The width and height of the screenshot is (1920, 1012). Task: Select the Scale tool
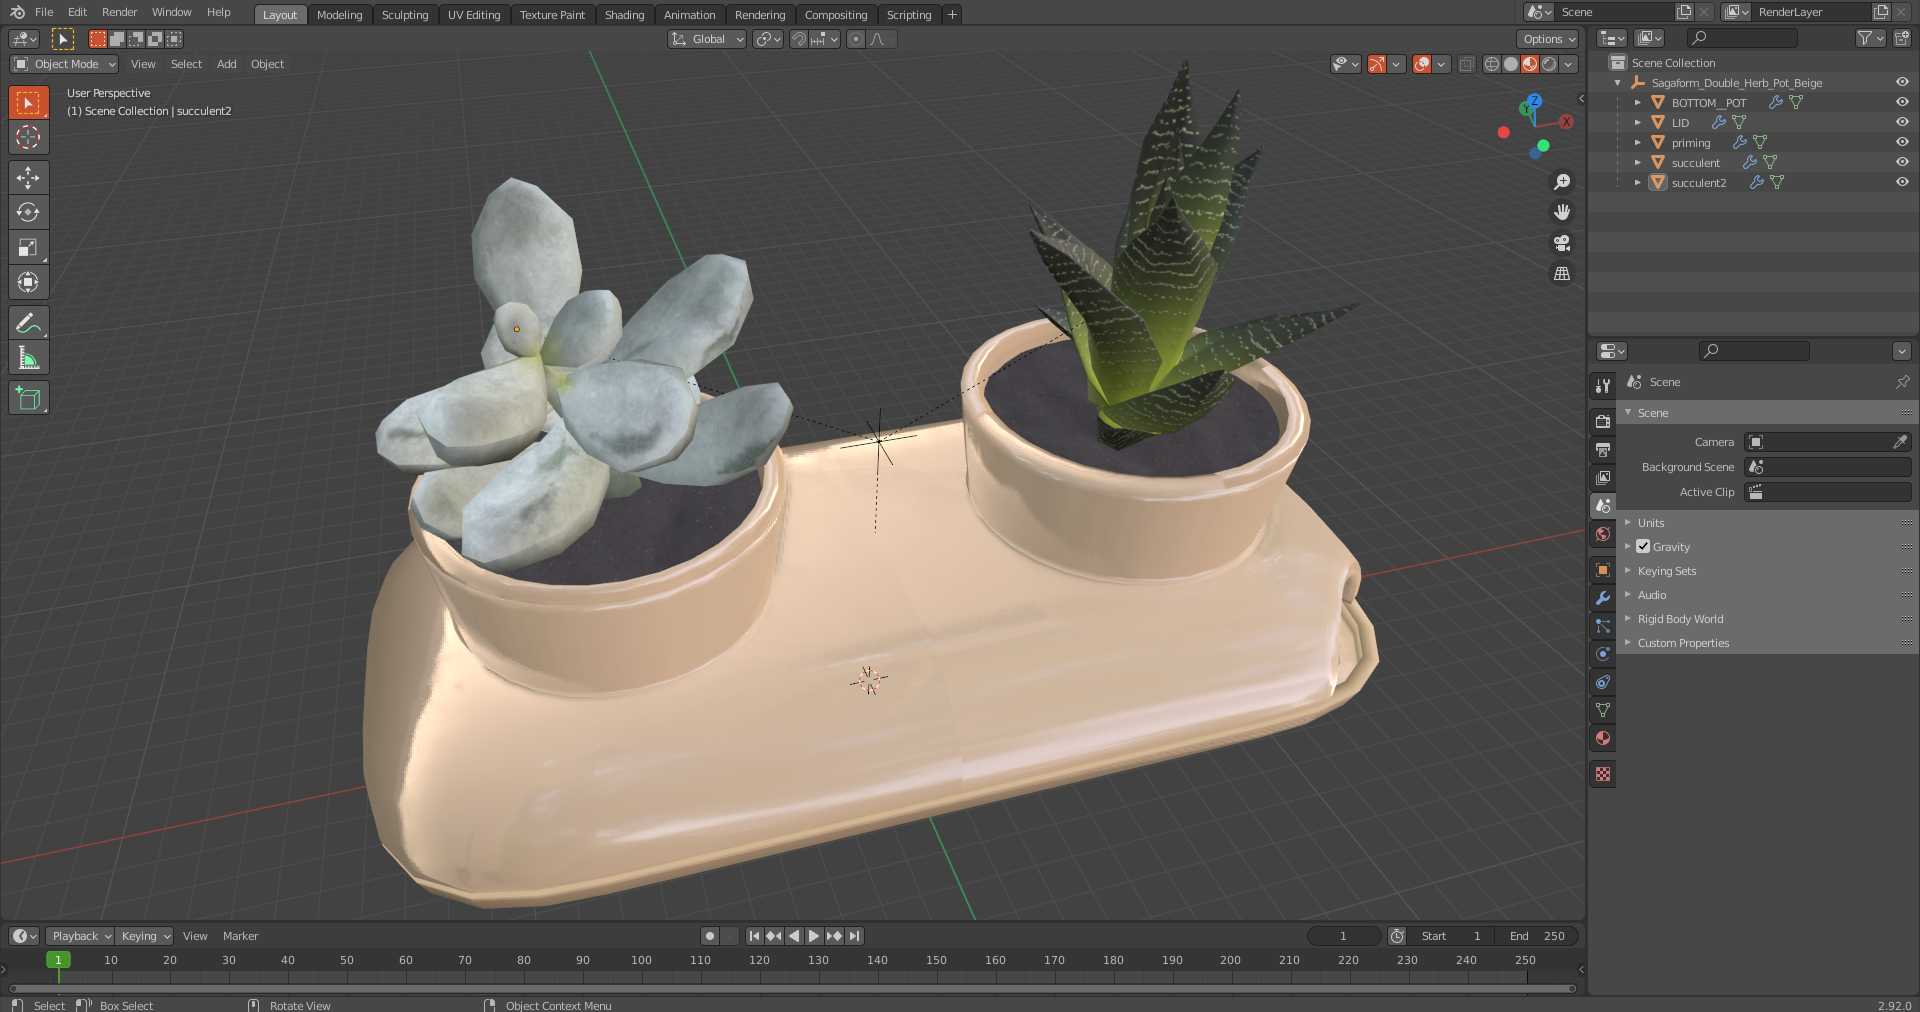pos(28,247)
